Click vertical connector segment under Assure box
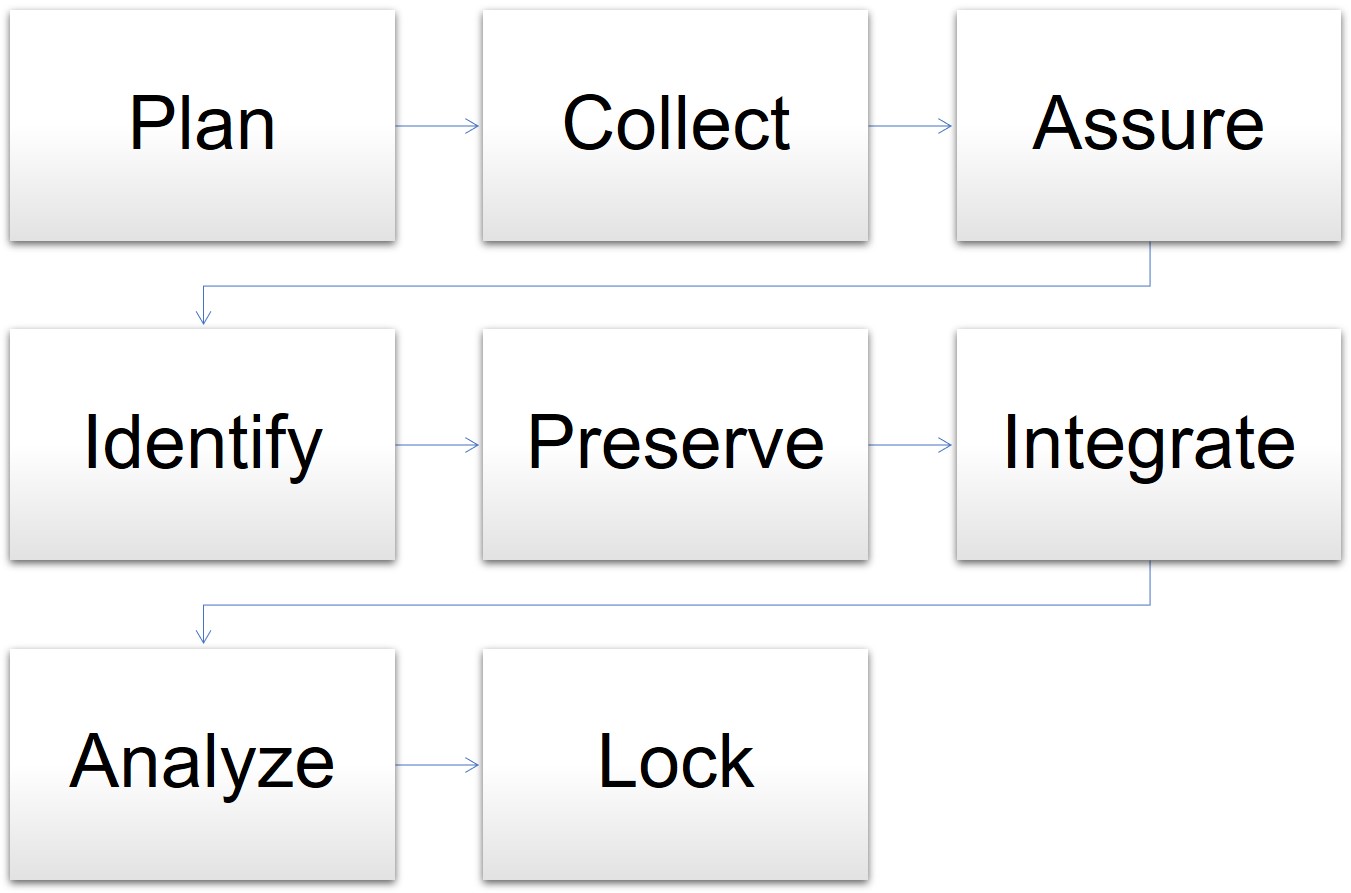The image size is (1351, 893). (x=1150, y=264)
